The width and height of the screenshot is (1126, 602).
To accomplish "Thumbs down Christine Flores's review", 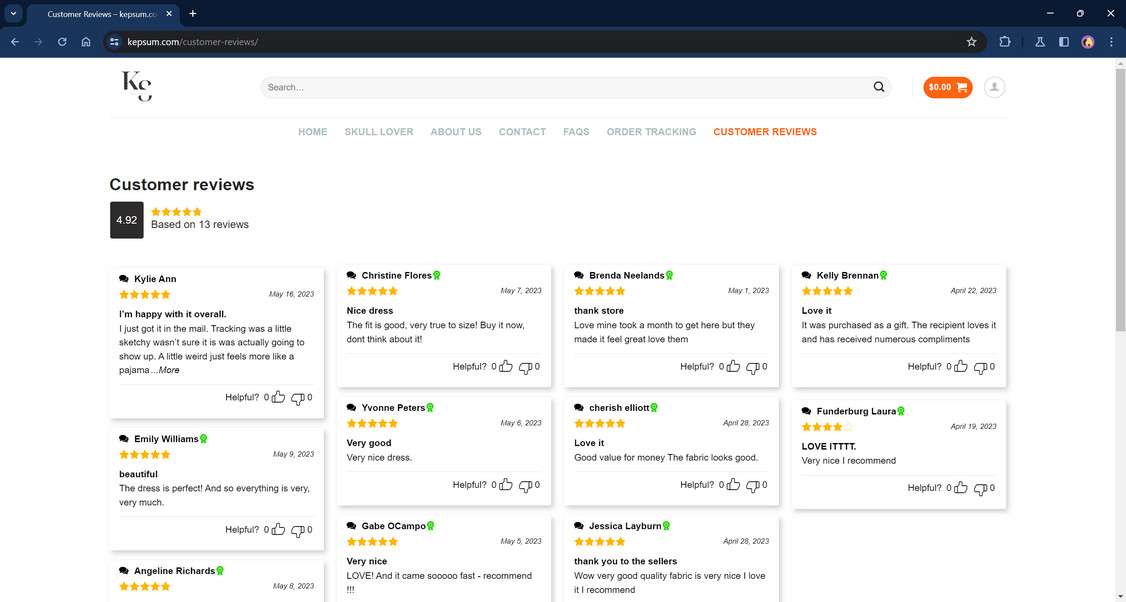I will [525, 368].
